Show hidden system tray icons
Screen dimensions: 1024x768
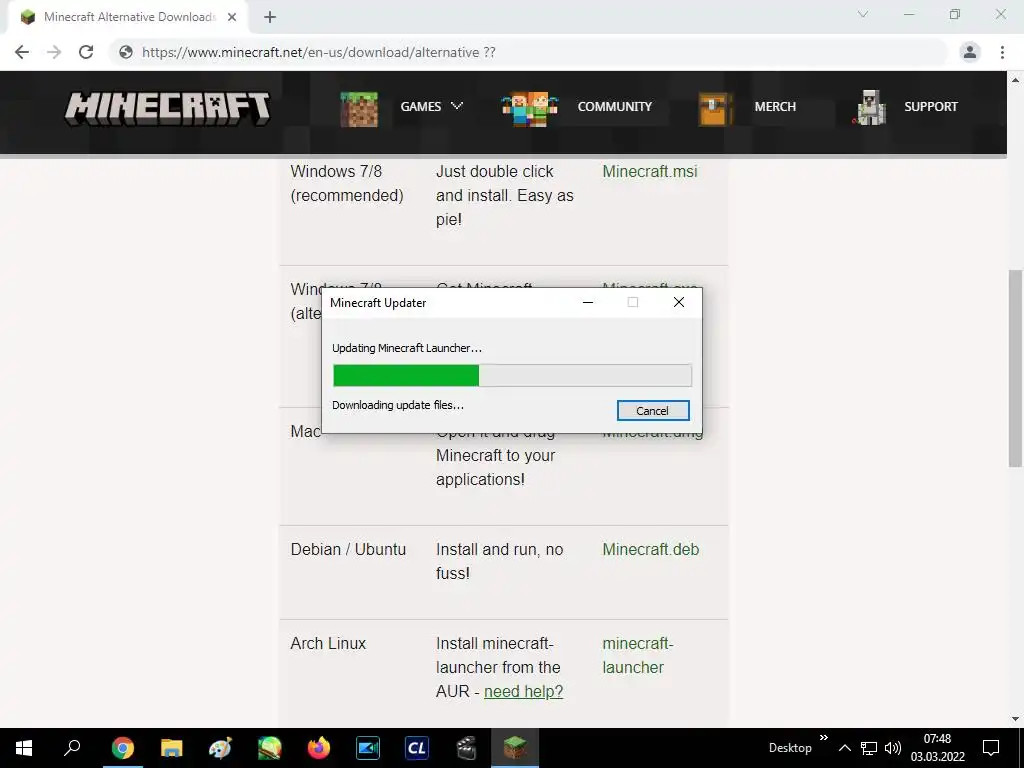click(x=844, y=748)
